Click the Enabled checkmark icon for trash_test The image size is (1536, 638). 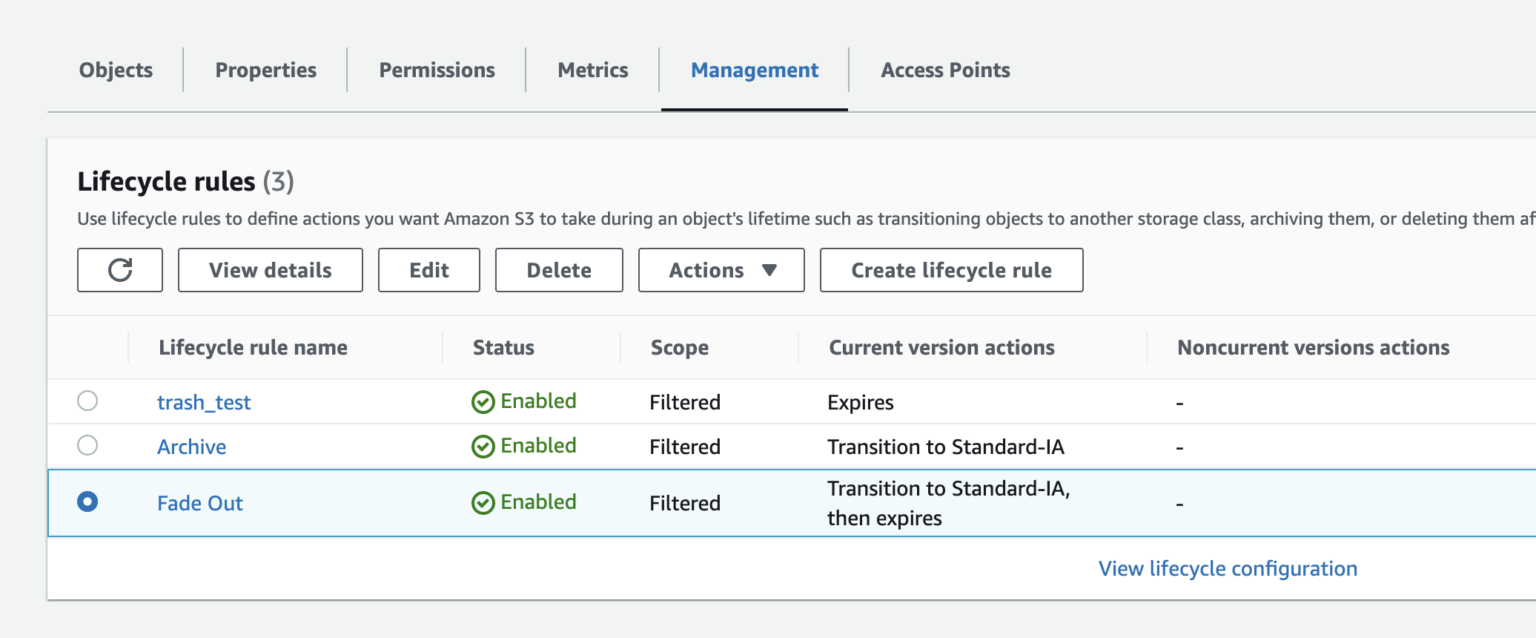click(483, 402)
